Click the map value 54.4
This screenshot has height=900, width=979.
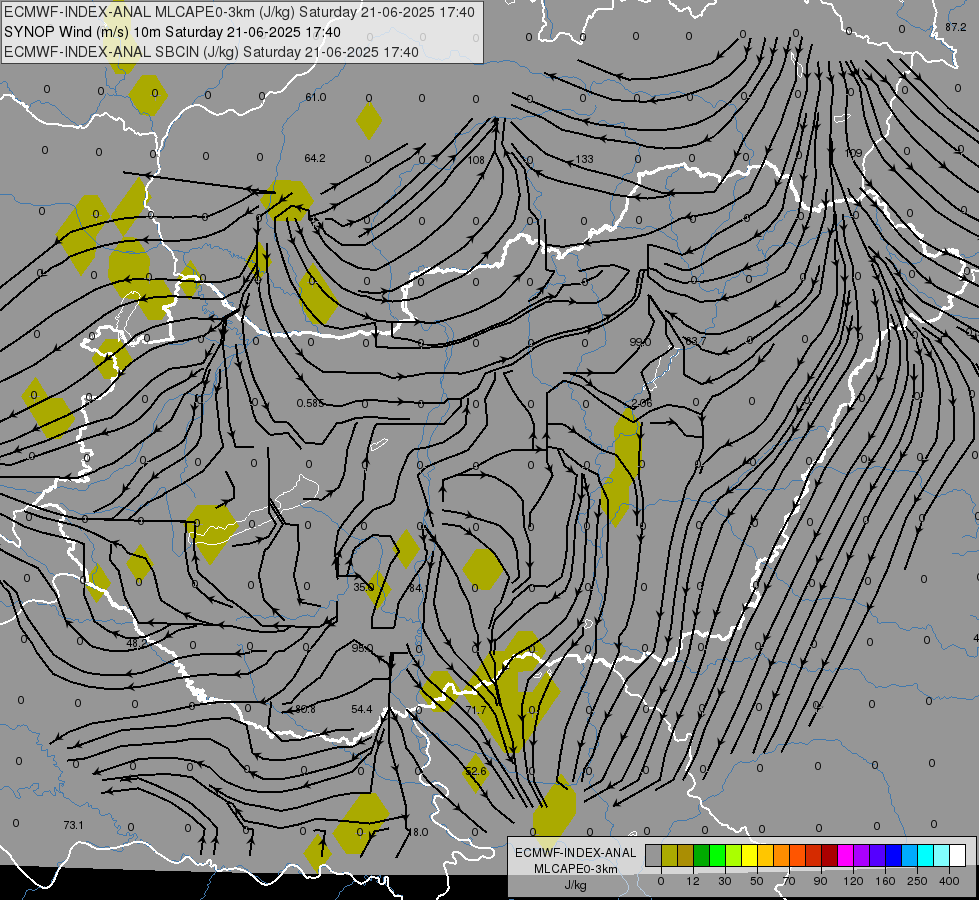pyautogui.click(x=362, y=710)
